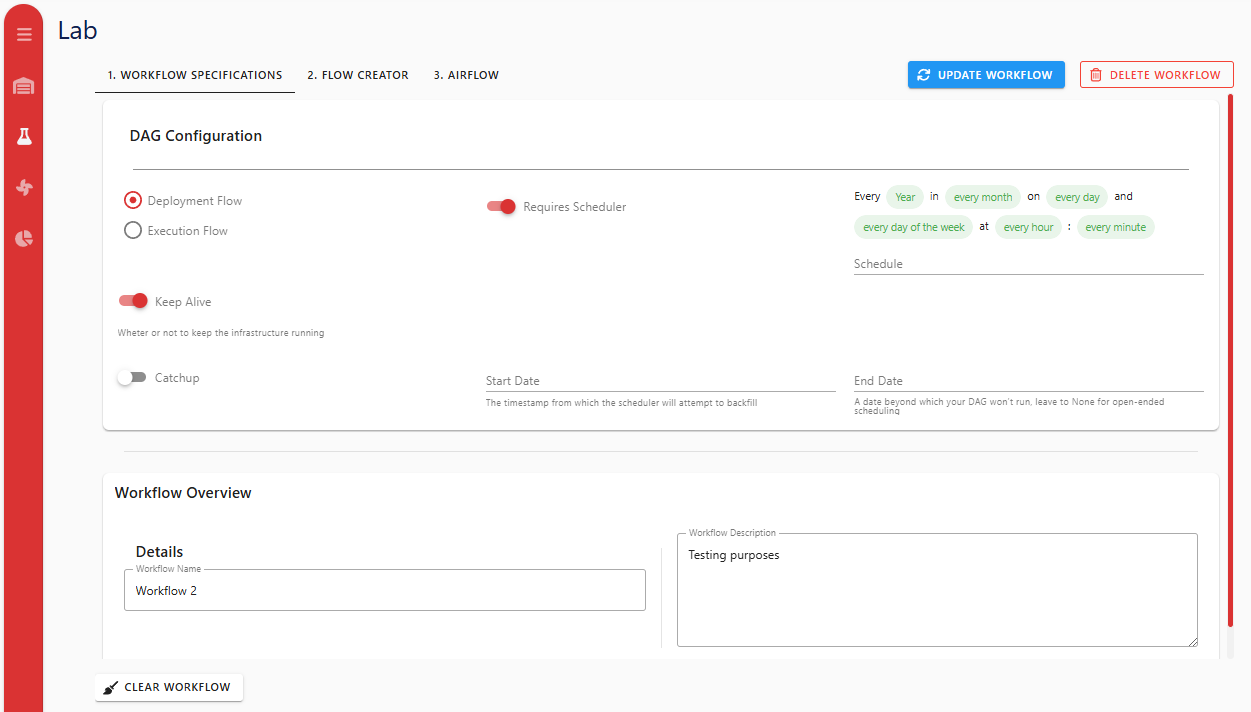Switch to the Flow Creator tab
Screen dimensions: 1251x712
pos(357,74)
